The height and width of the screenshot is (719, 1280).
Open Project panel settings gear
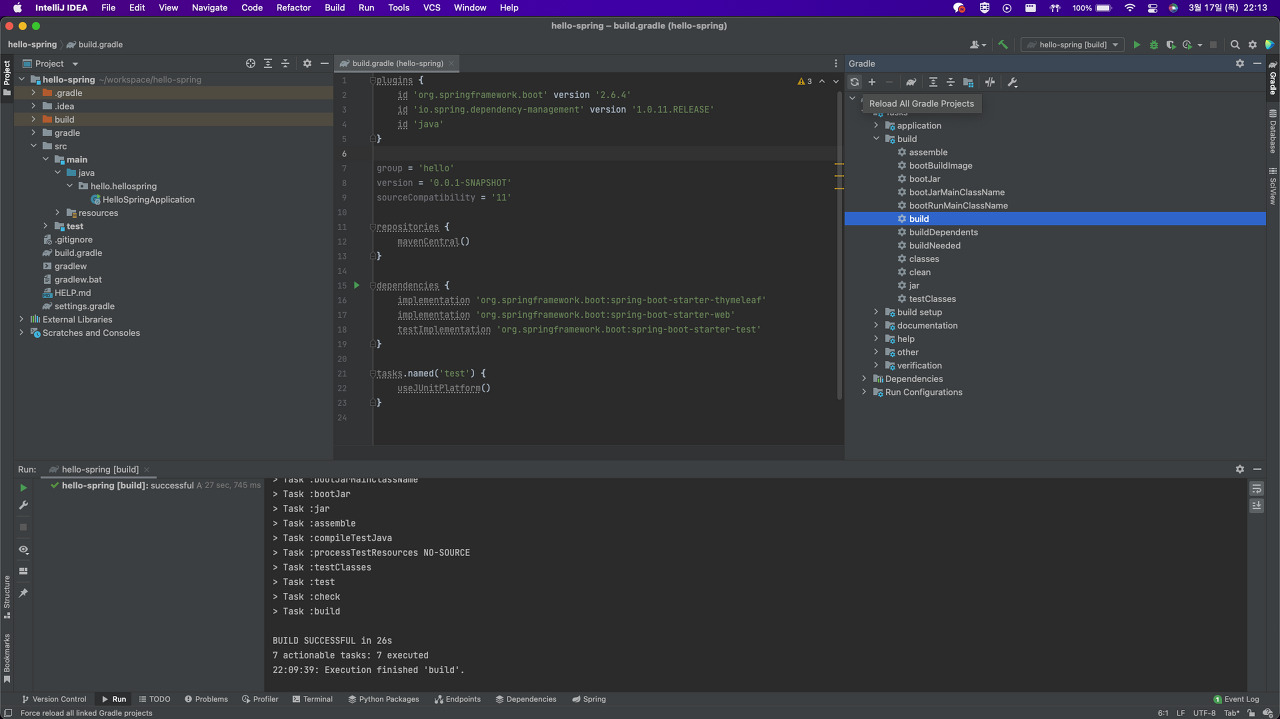[307, 63]
